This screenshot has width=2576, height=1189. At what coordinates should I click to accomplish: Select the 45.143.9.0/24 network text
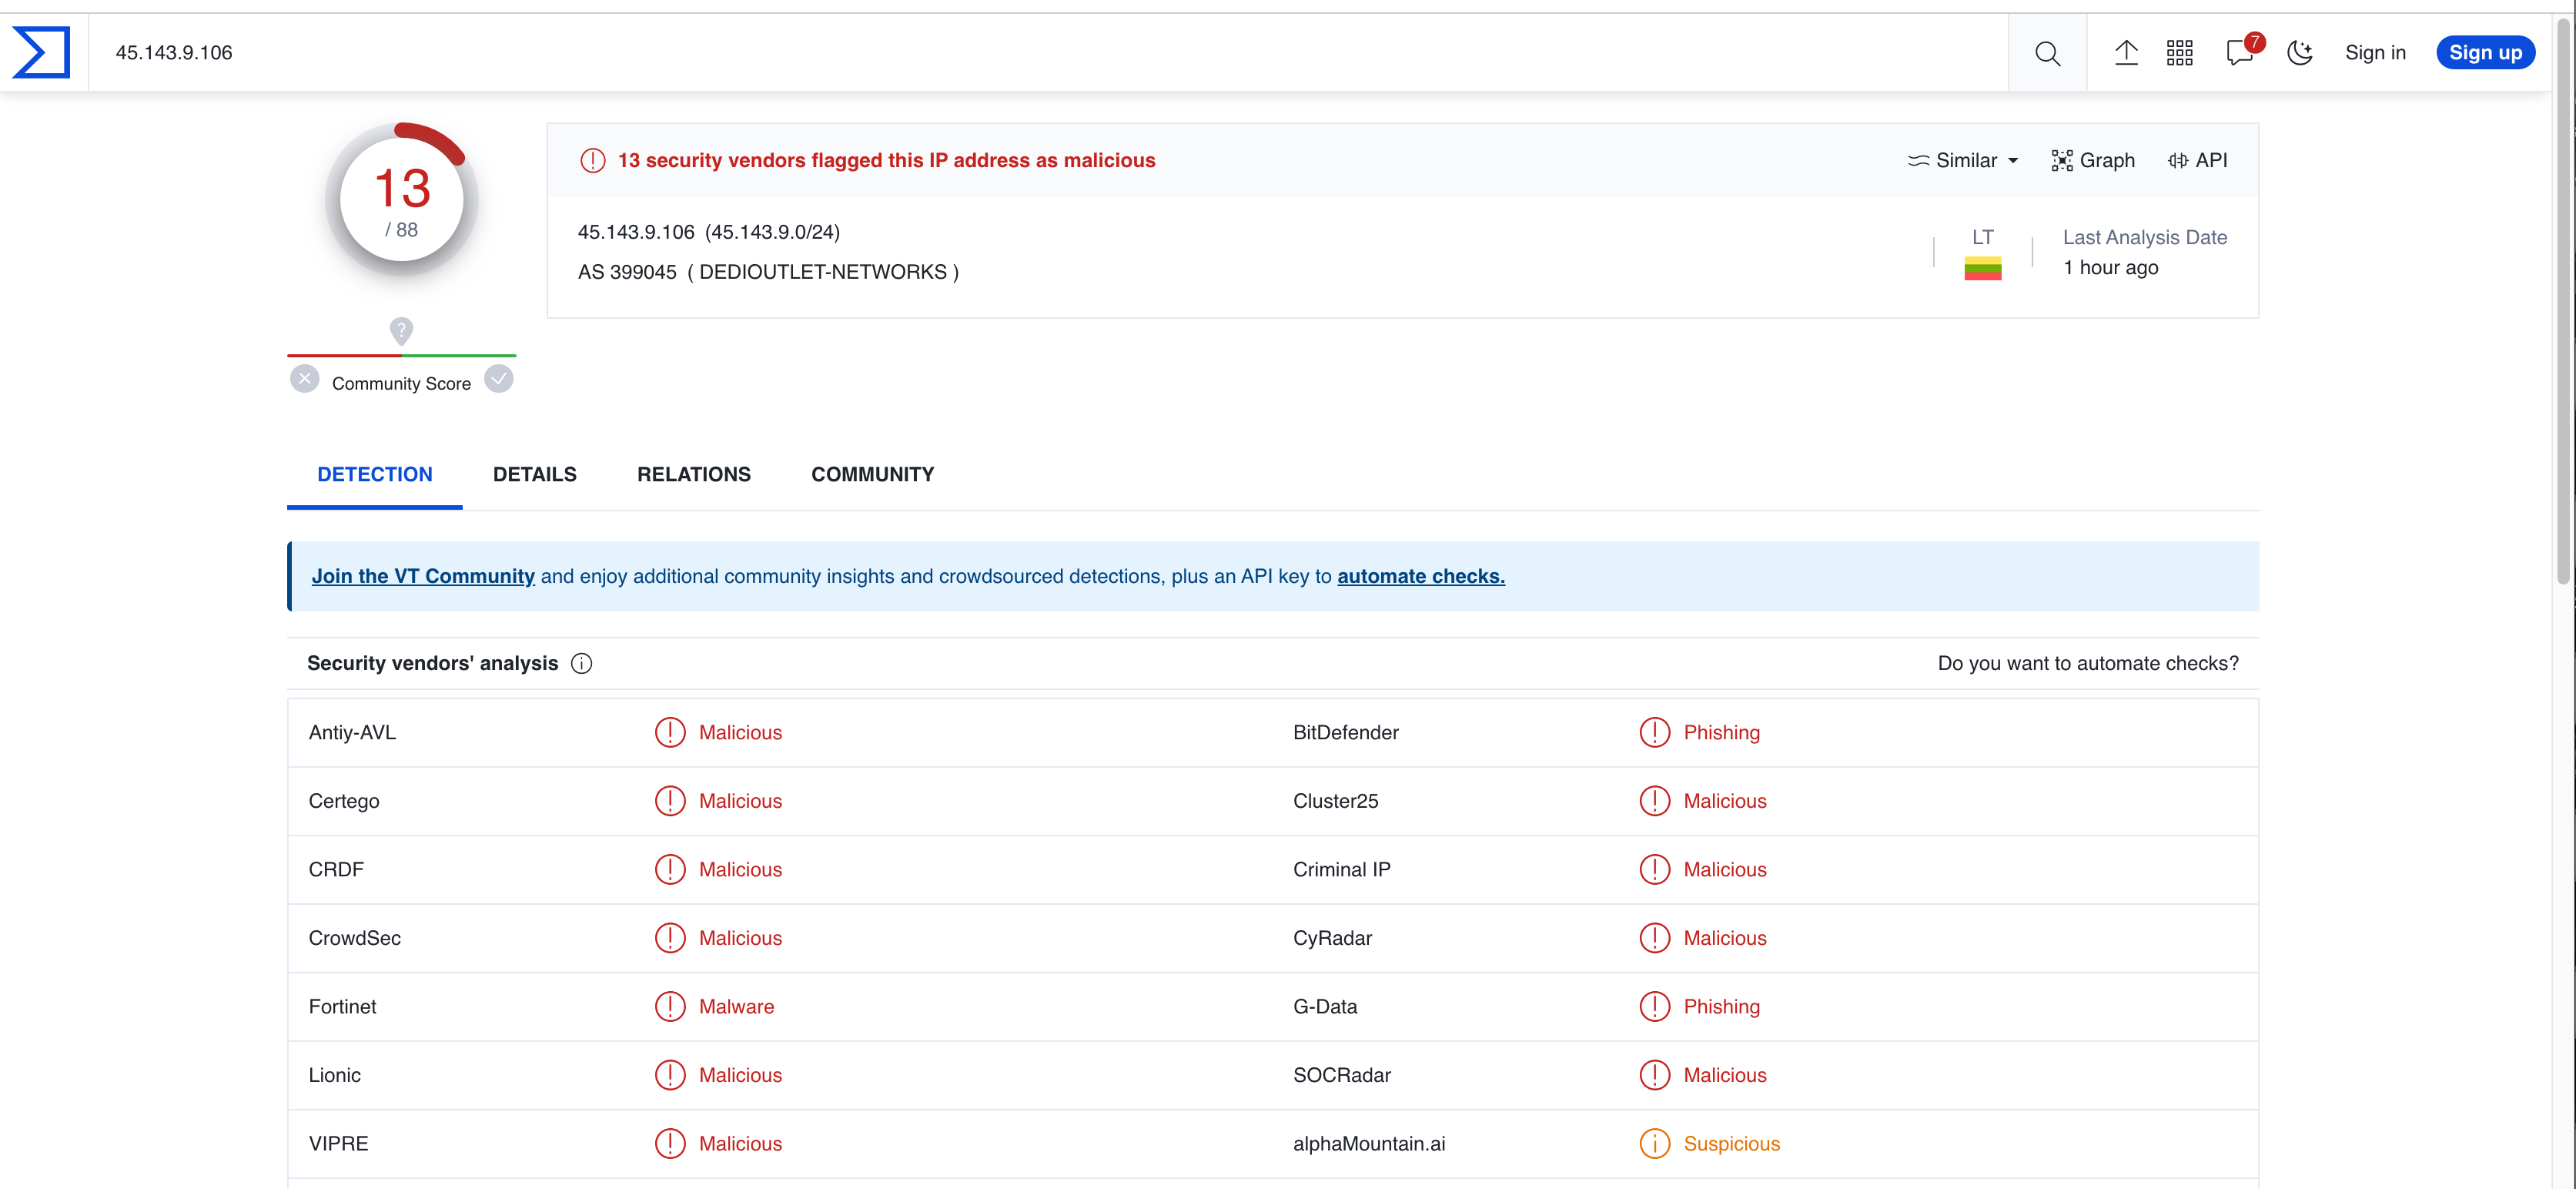point(772,232)
